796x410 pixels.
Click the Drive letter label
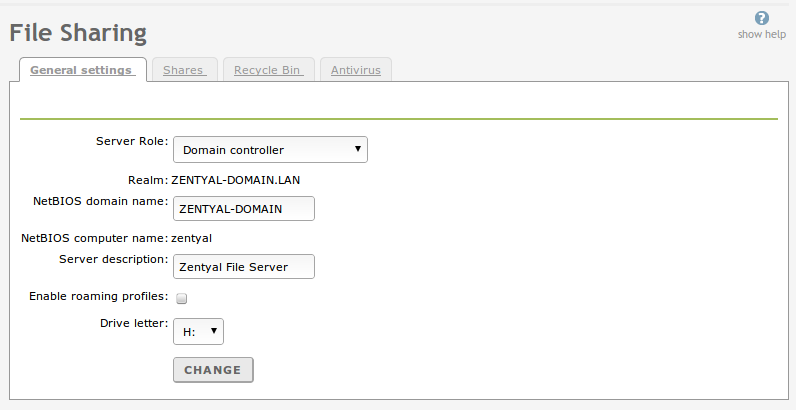click(x=133, y=323)
